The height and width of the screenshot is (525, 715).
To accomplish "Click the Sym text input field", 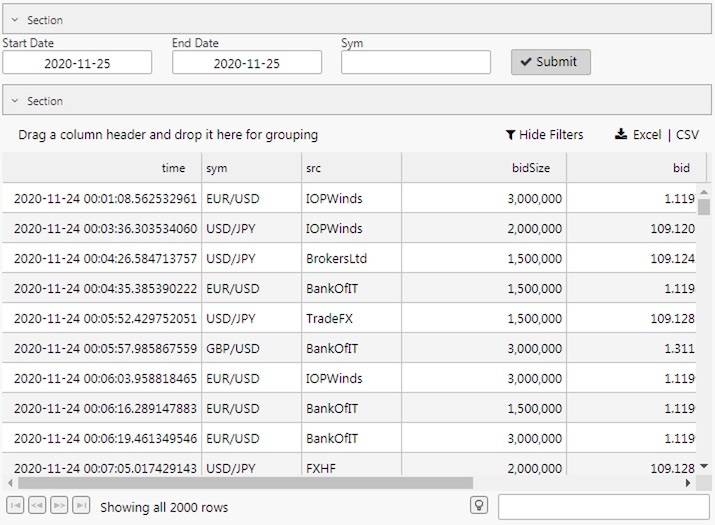I will [x=415, y=63].
